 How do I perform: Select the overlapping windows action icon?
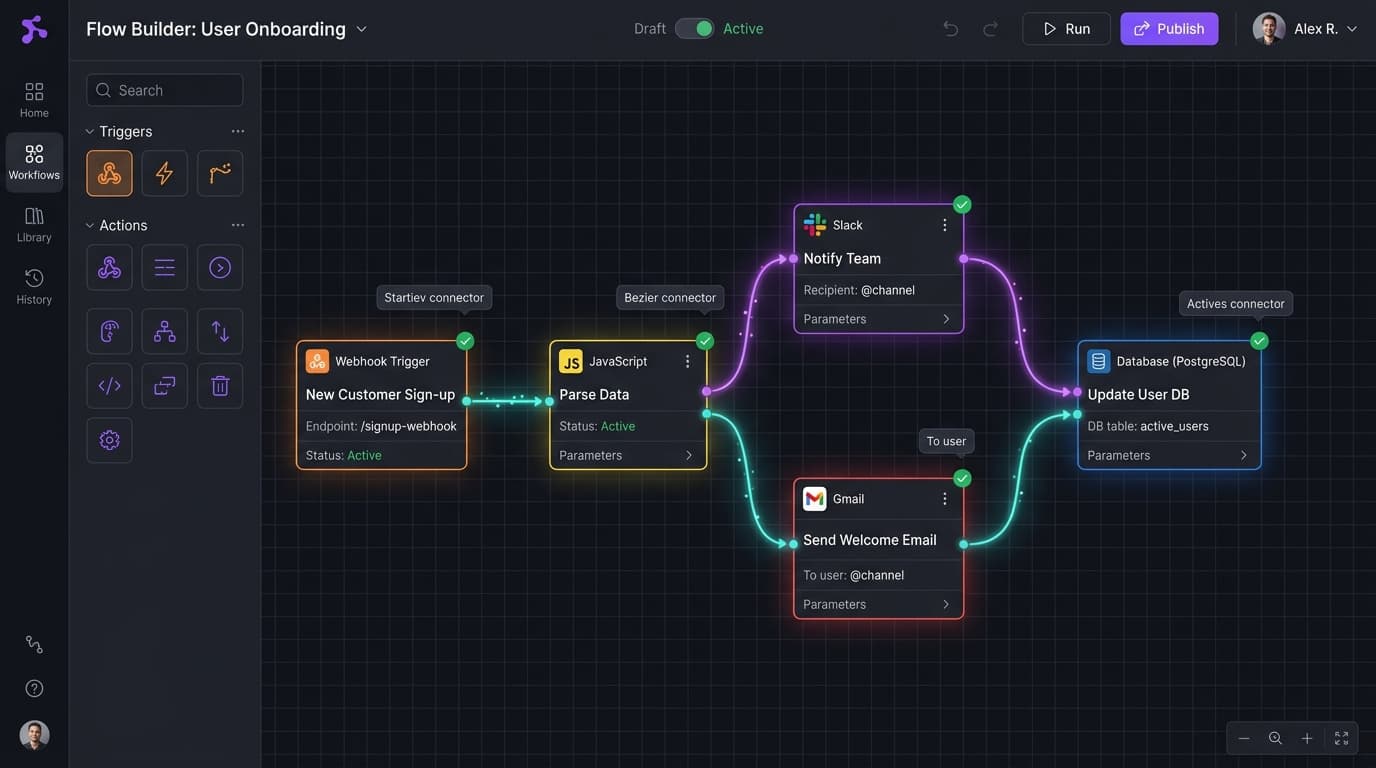click(x=165, y=385)
